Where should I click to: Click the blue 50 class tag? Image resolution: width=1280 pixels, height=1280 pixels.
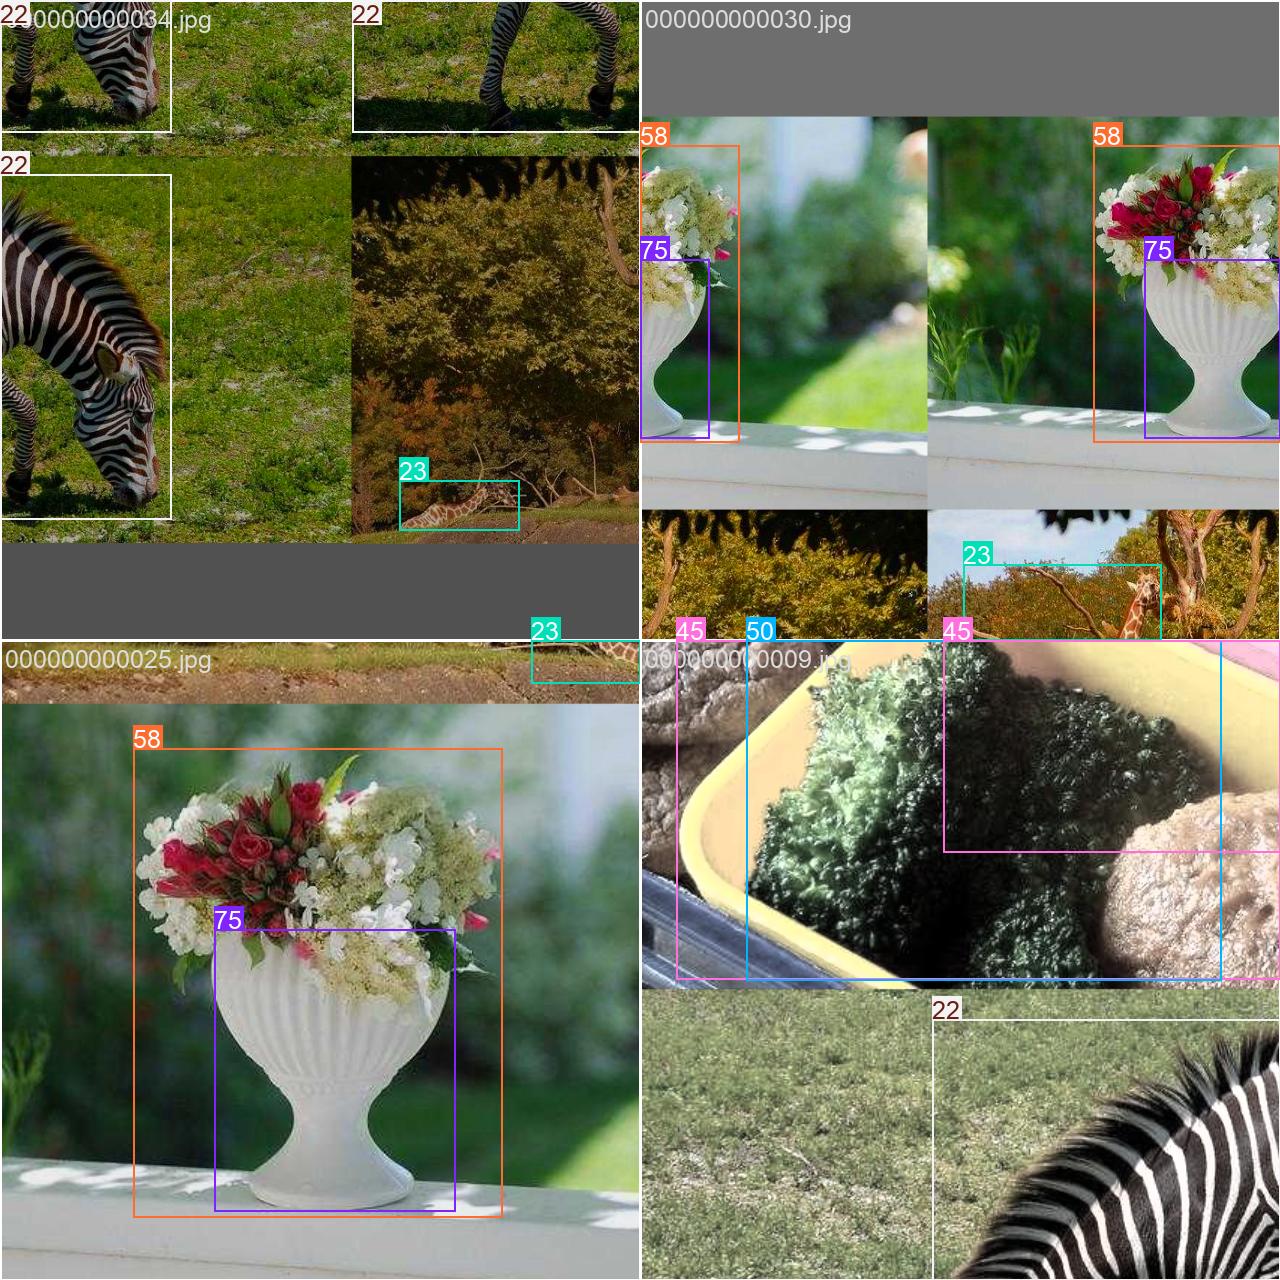click(760, 631)
